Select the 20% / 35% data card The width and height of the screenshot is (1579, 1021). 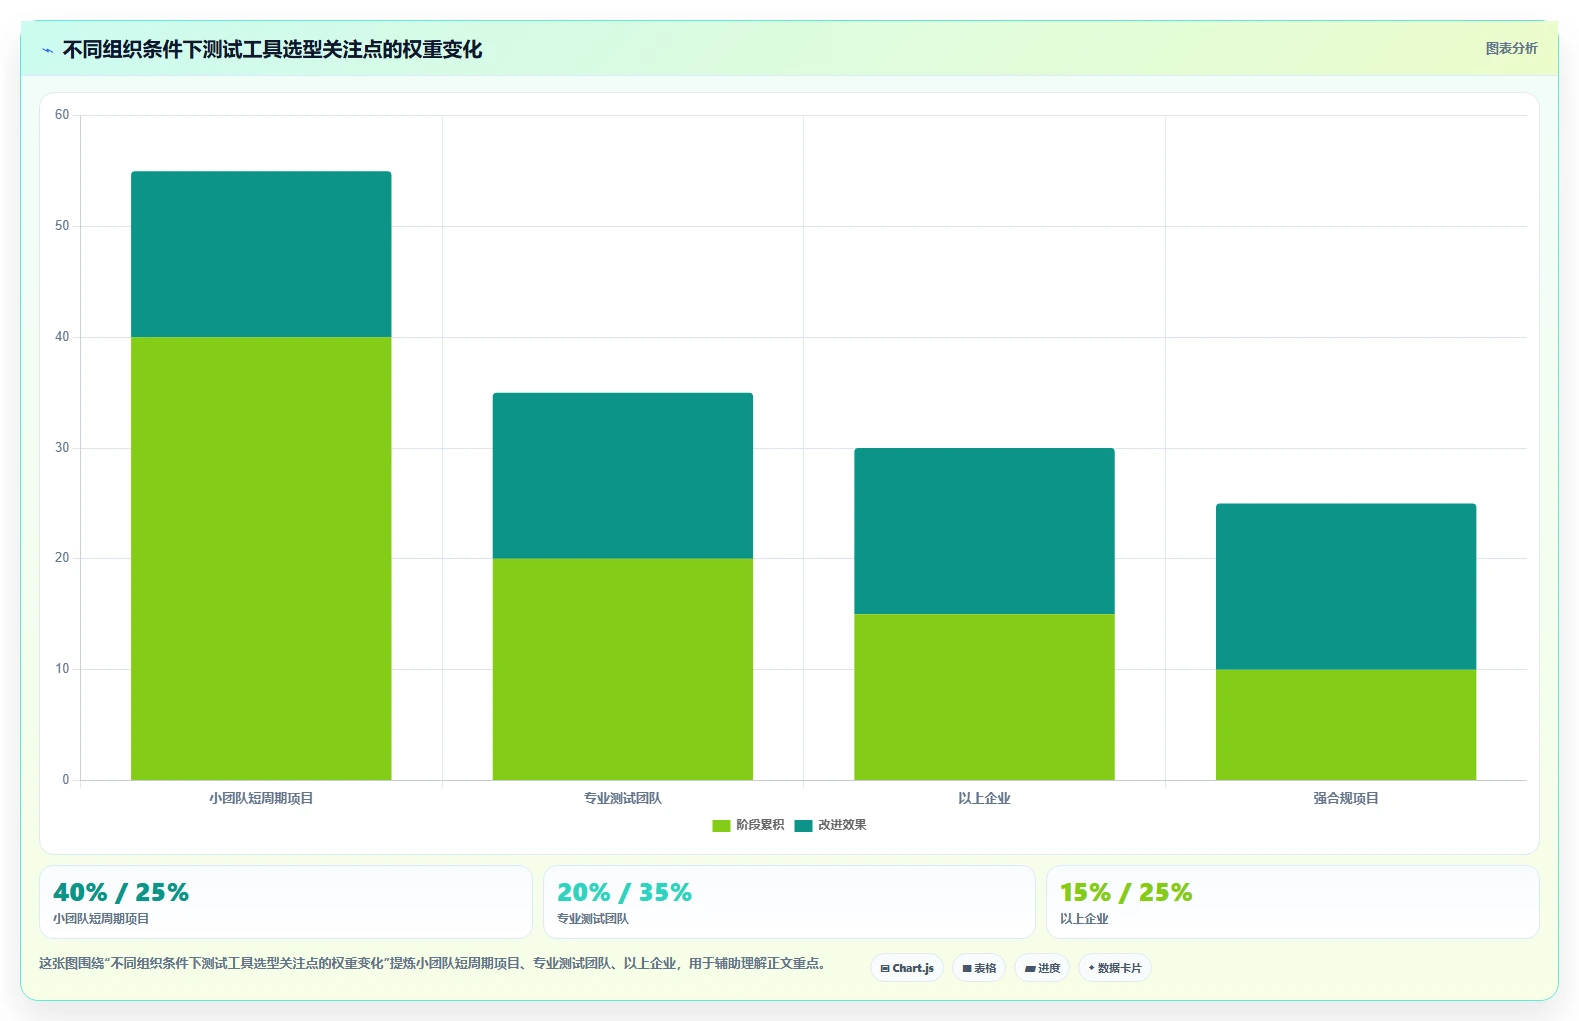(x=789, y=902)
